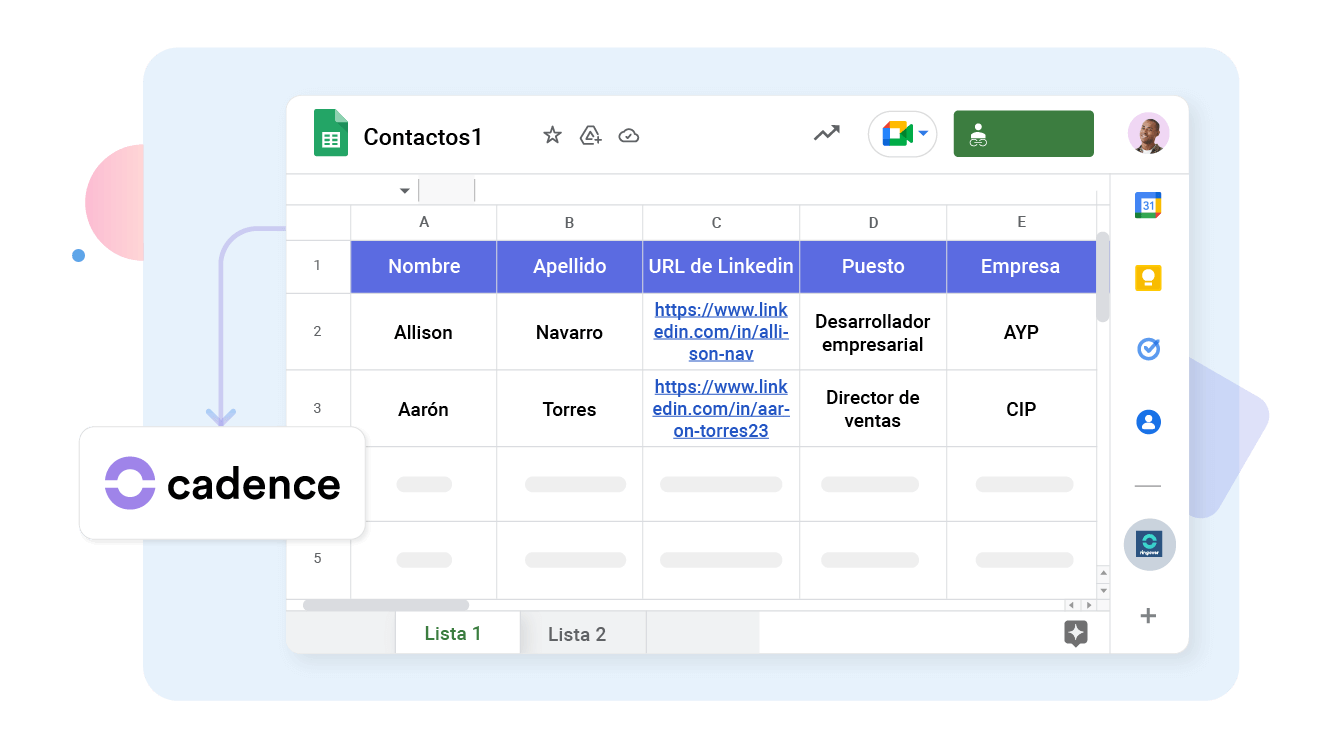Open Google Keep from the side panel

coord(1148,277)
